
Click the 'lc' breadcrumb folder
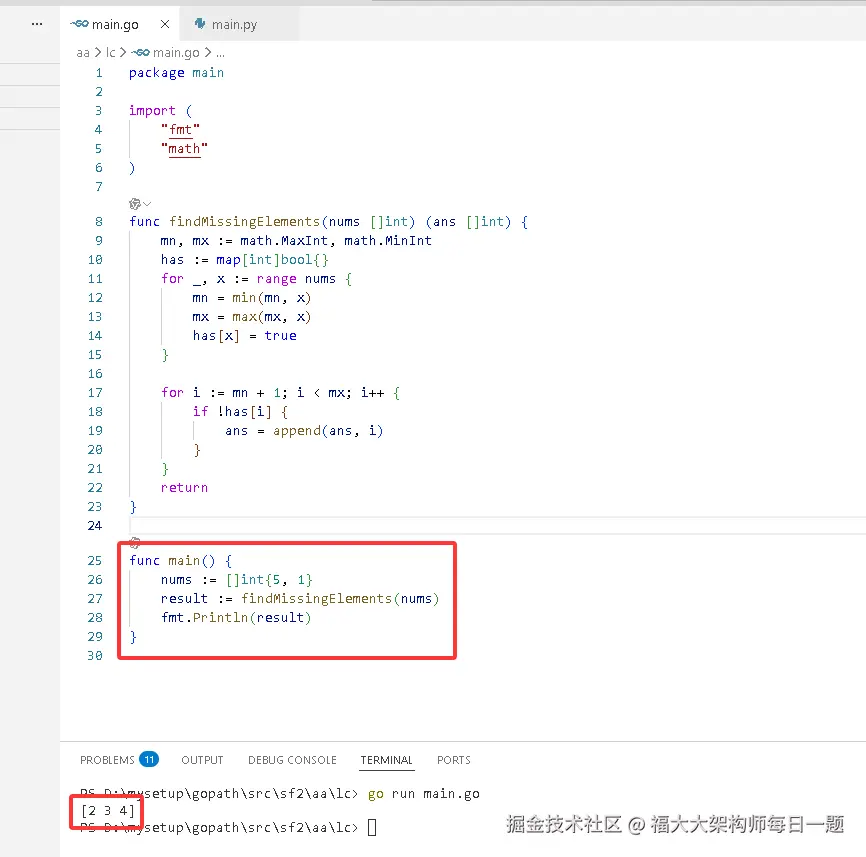pyautogui.click(x=110, y=52)
